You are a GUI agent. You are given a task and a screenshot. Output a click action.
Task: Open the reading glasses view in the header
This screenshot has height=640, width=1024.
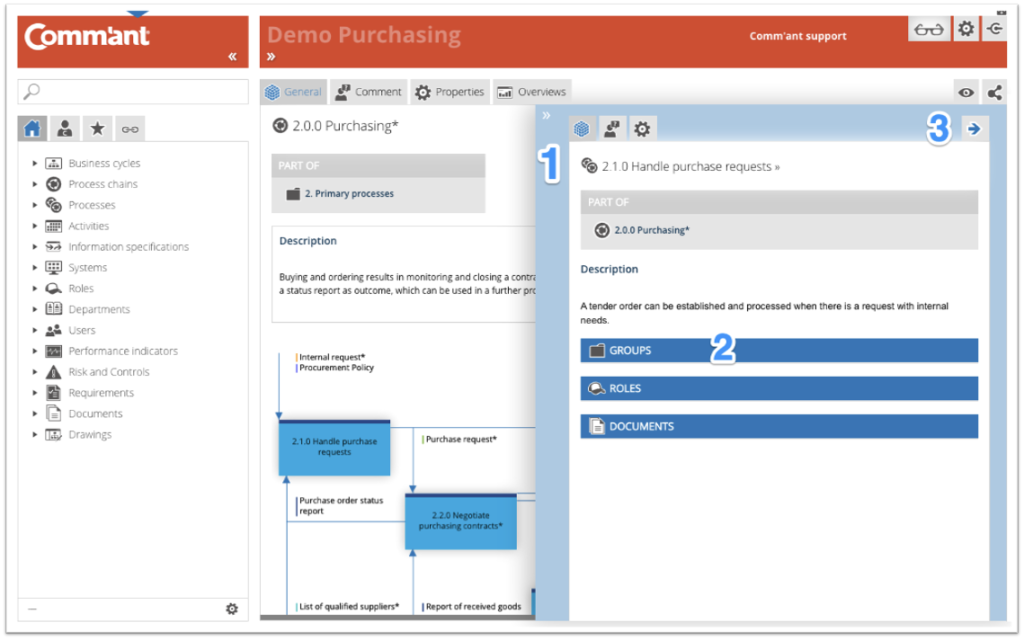pos(928,29)
